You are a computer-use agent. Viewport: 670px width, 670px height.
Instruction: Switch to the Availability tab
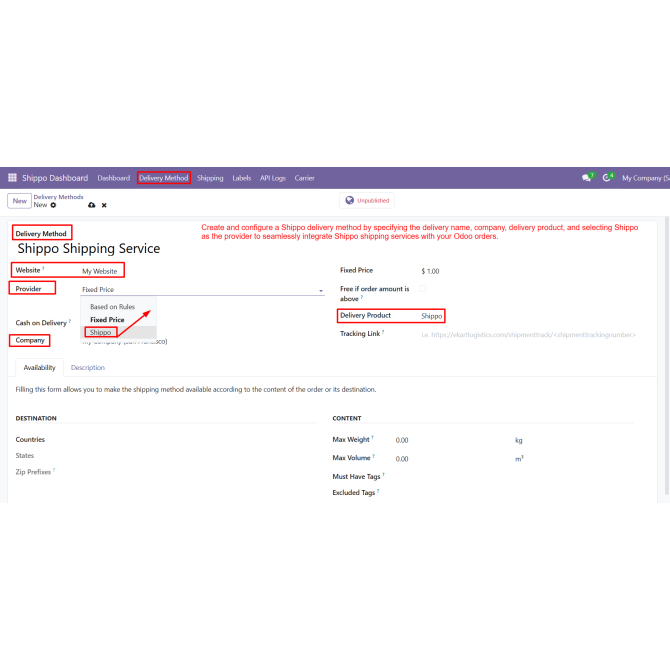(39, 367)
